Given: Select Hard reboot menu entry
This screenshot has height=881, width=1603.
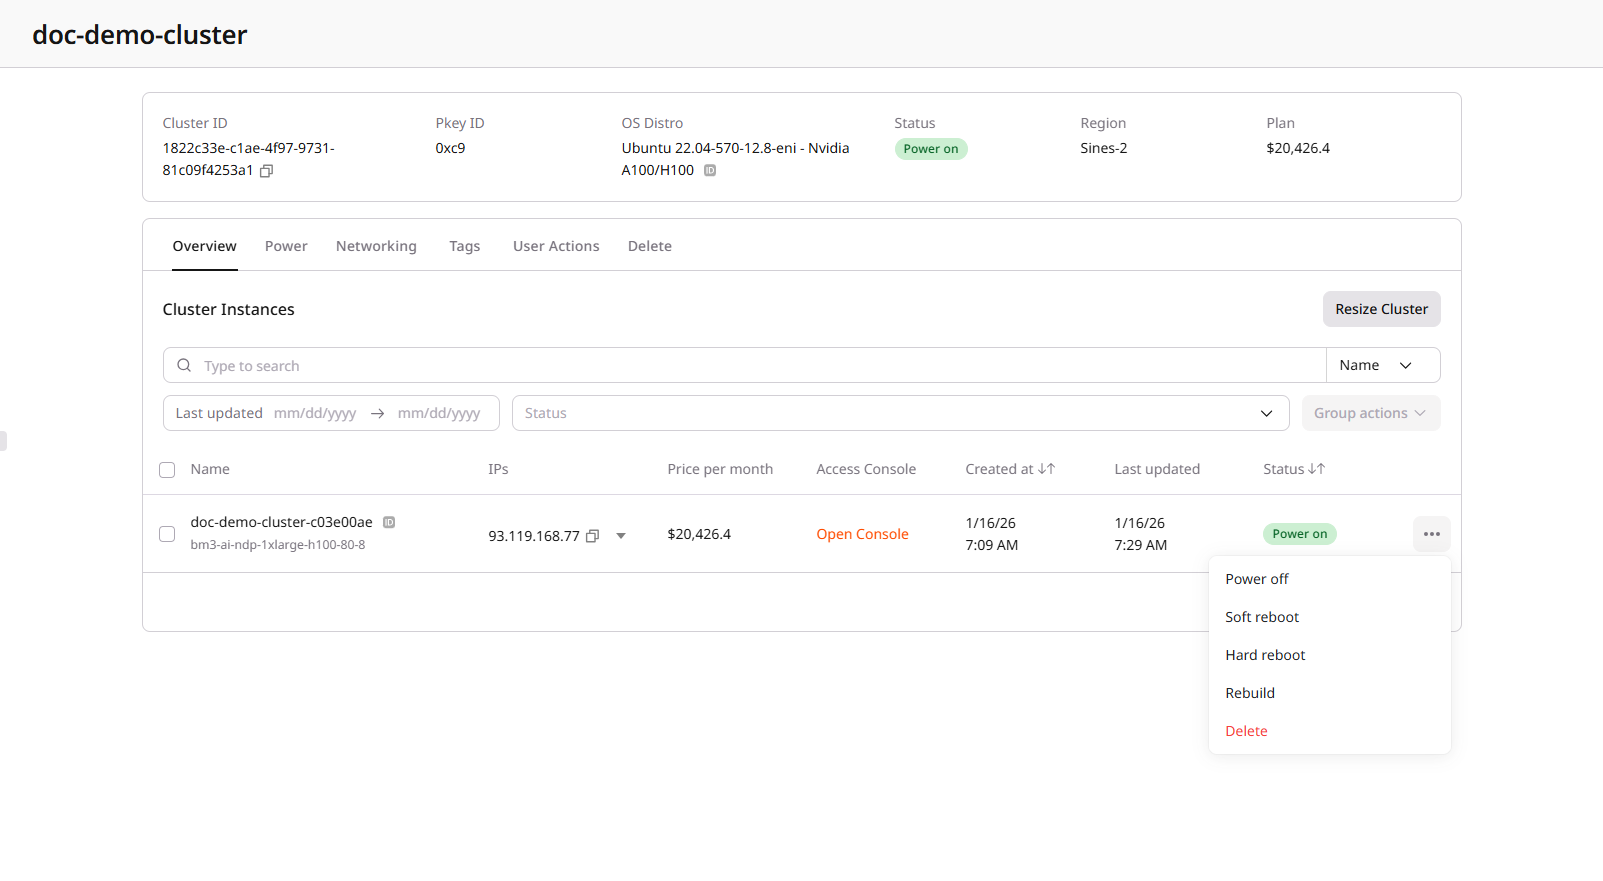Looking at the screenshot, I should [x=1330, y=655].
